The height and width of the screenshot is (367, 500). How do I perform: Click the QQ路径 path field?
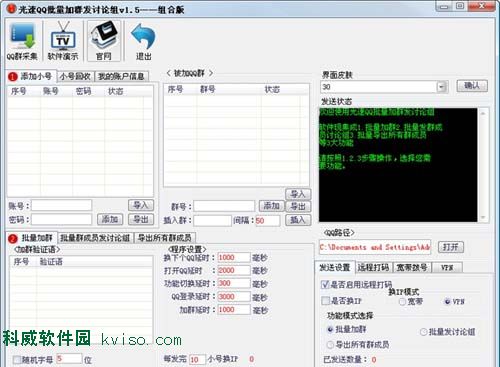point(375,247)
